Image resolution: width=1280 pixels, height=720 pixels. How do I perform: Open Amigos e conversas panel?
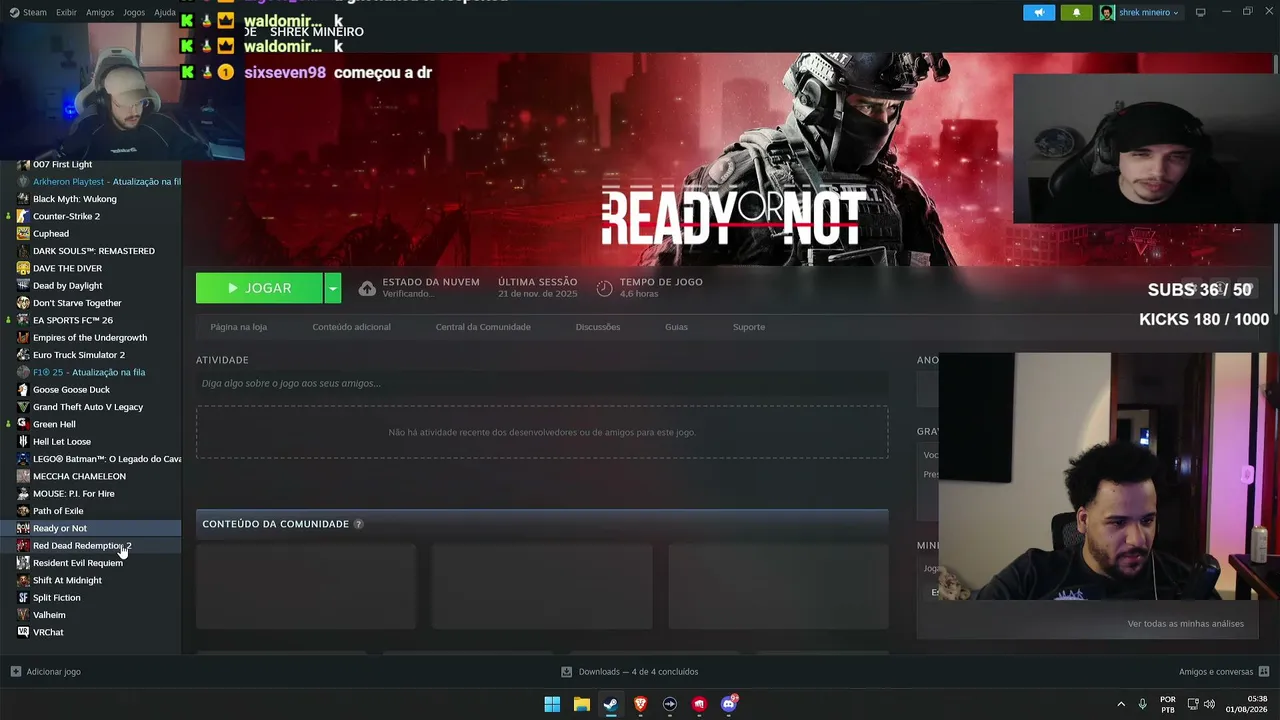(1223, 672)
